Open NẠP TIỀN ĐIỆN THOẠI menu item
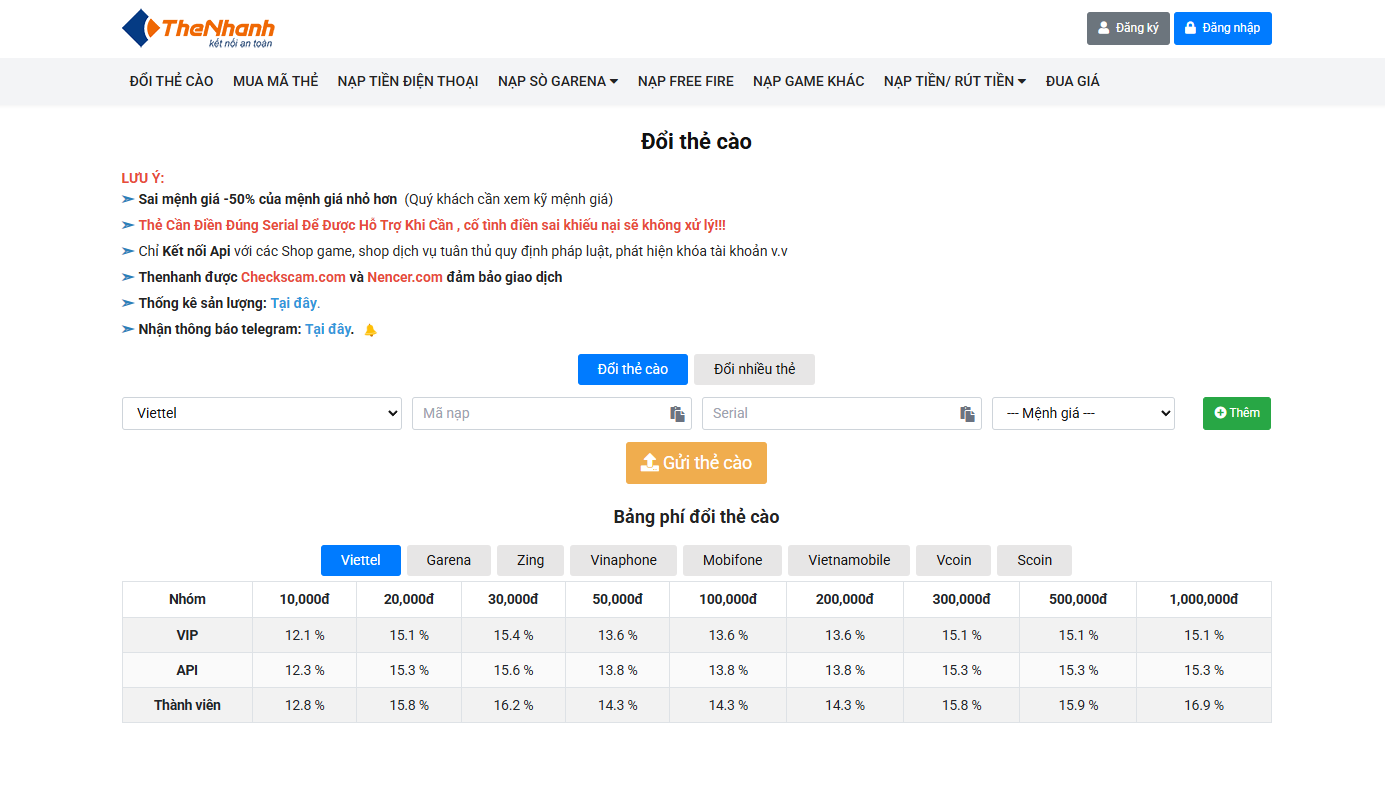This screenshot has height=791, width=1385. point(408,81)
